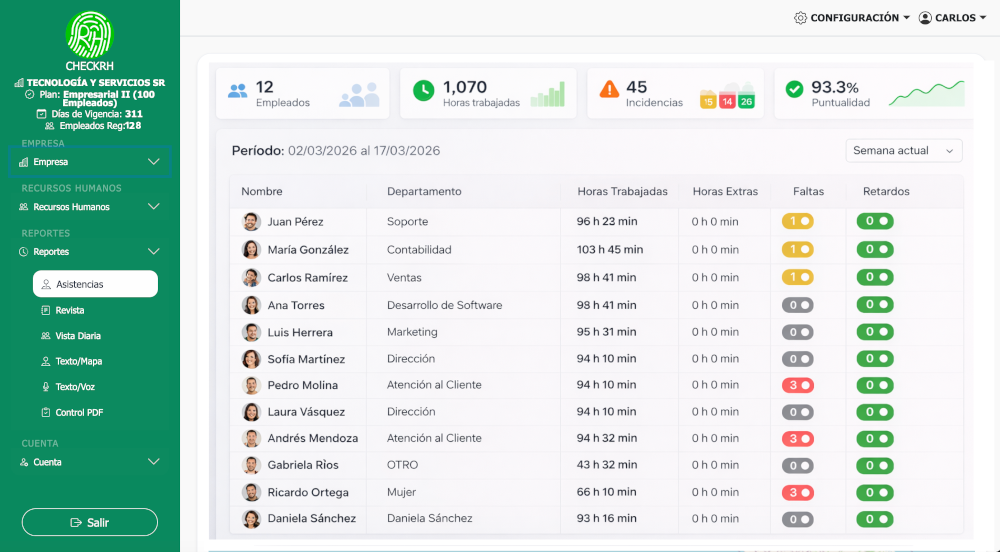Click the Departamento column header
The width and height of the screenshot is (1000, 552).
click(424, 191)
